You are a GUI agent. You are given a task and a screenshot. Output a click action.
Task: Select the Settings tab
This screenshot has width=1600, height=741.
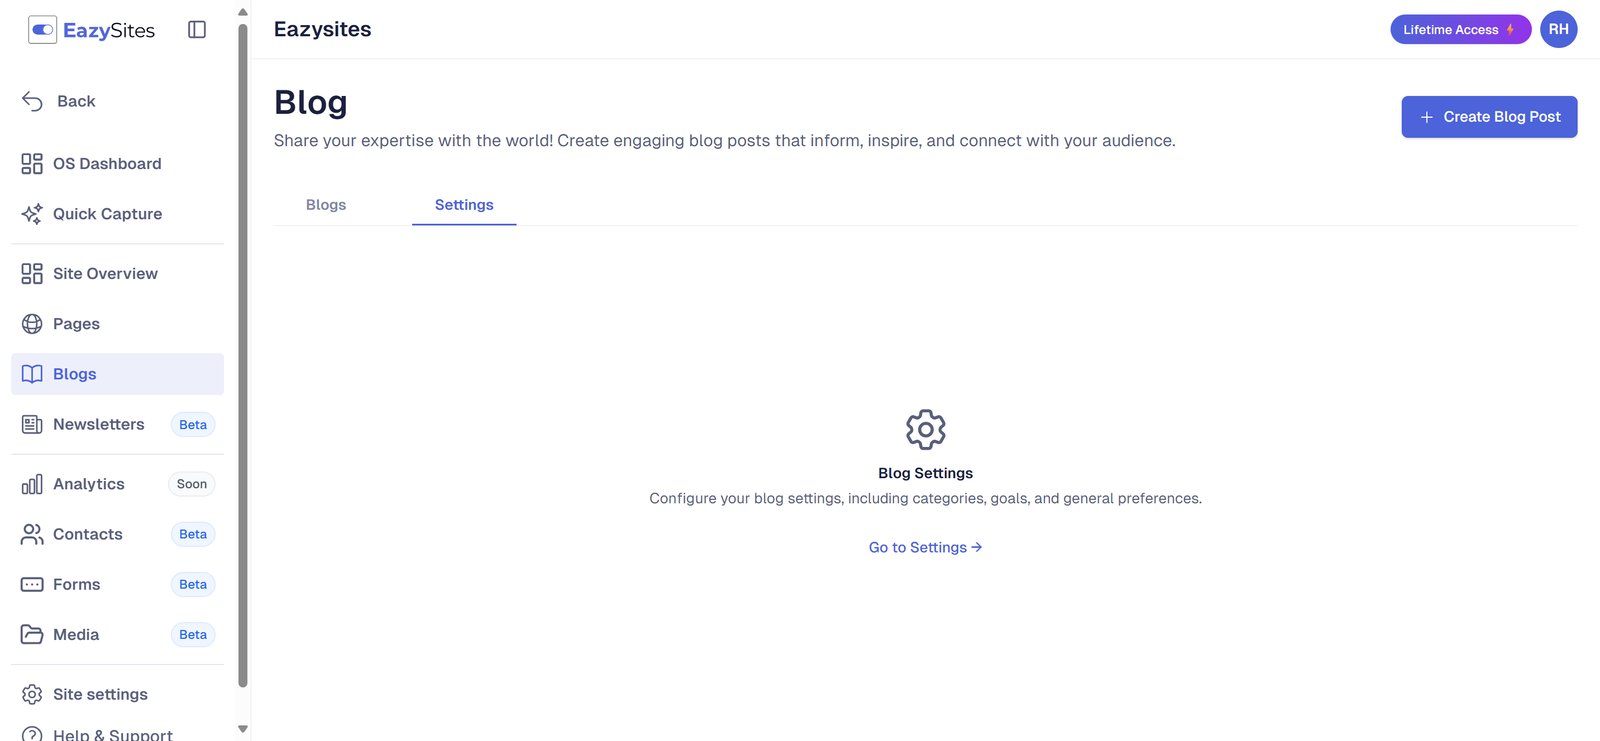[464, 205]
